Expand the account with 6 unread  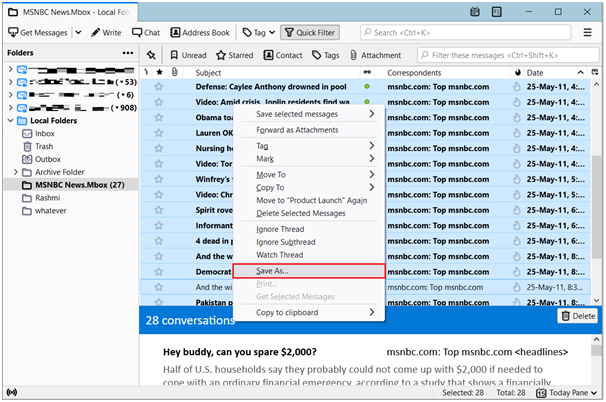coord(10,95)
